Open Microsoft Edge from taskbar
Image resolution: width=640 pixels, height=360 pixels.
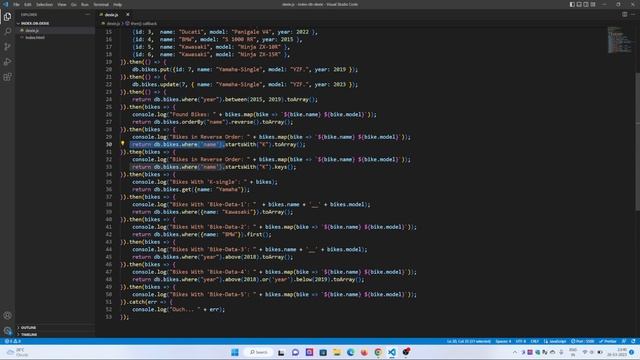(350, 352)
